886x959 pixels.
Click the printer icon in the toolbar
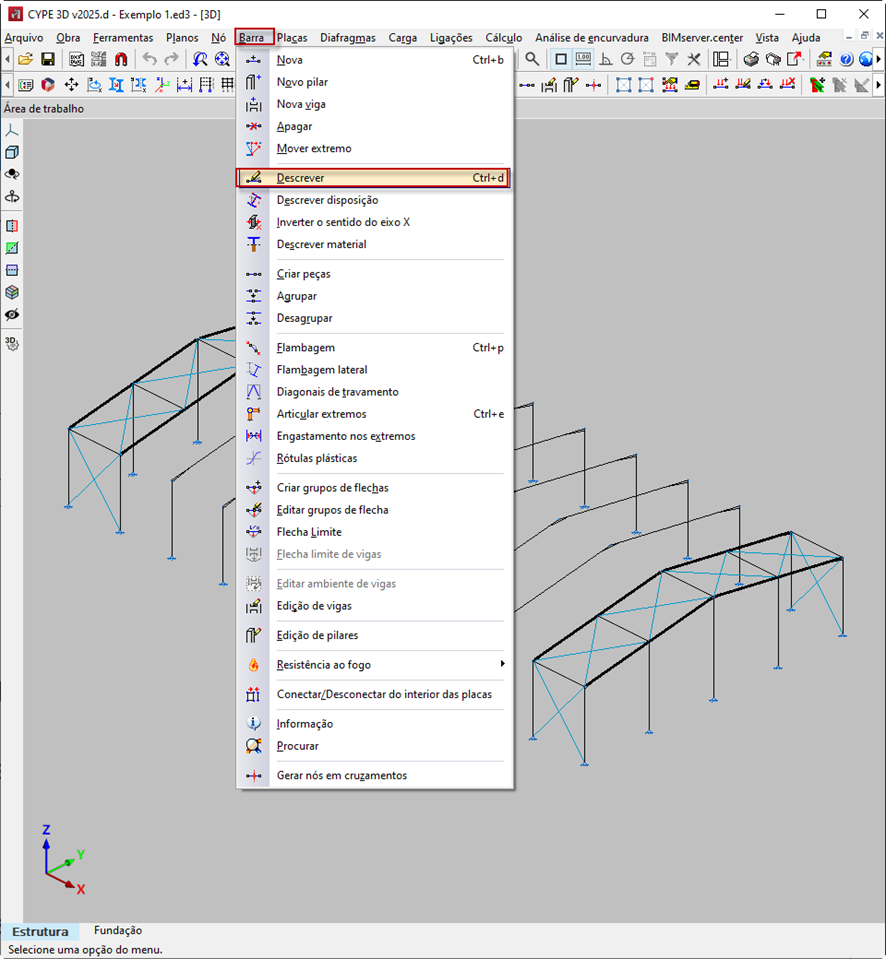(x=751, y=59)
